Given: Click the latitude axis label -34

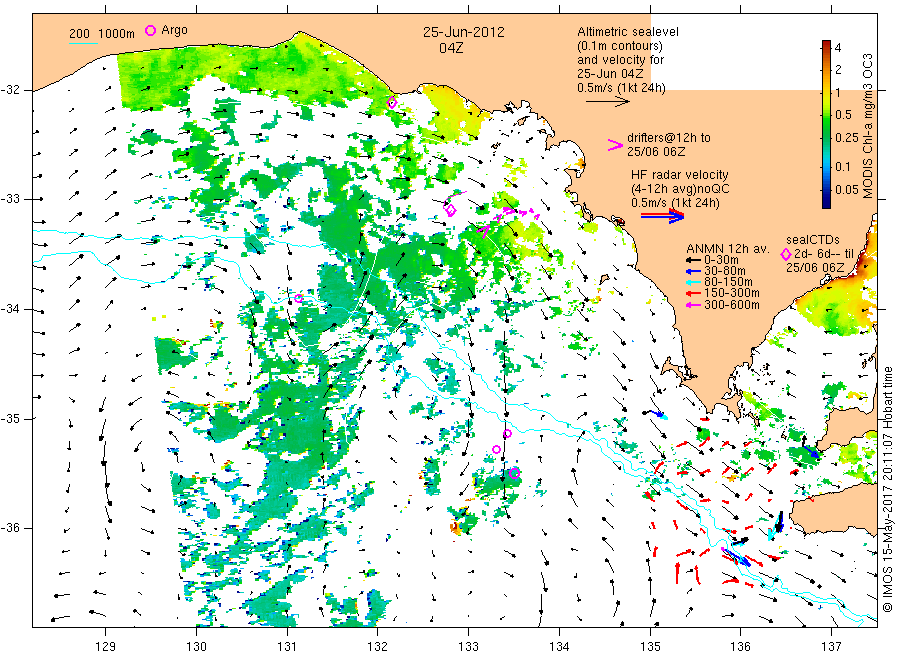Looking at the screenshot, I should pos(10,309).
